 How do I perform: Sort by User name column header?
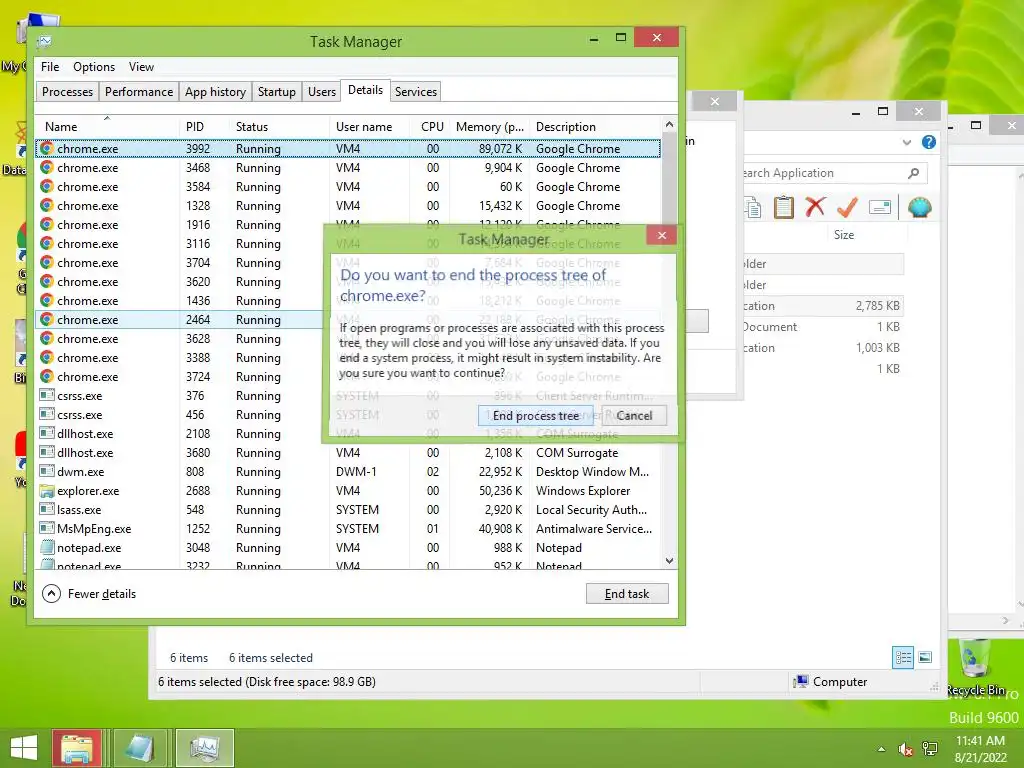tap(370, 127)
